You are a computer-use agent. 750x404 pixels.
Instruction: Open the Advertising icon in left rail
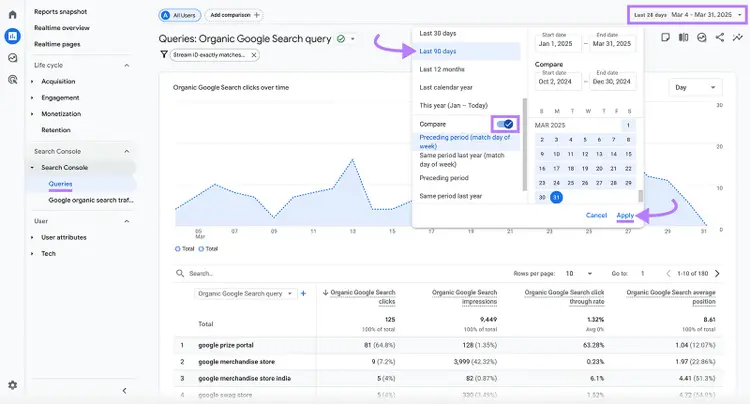[12, 79]
